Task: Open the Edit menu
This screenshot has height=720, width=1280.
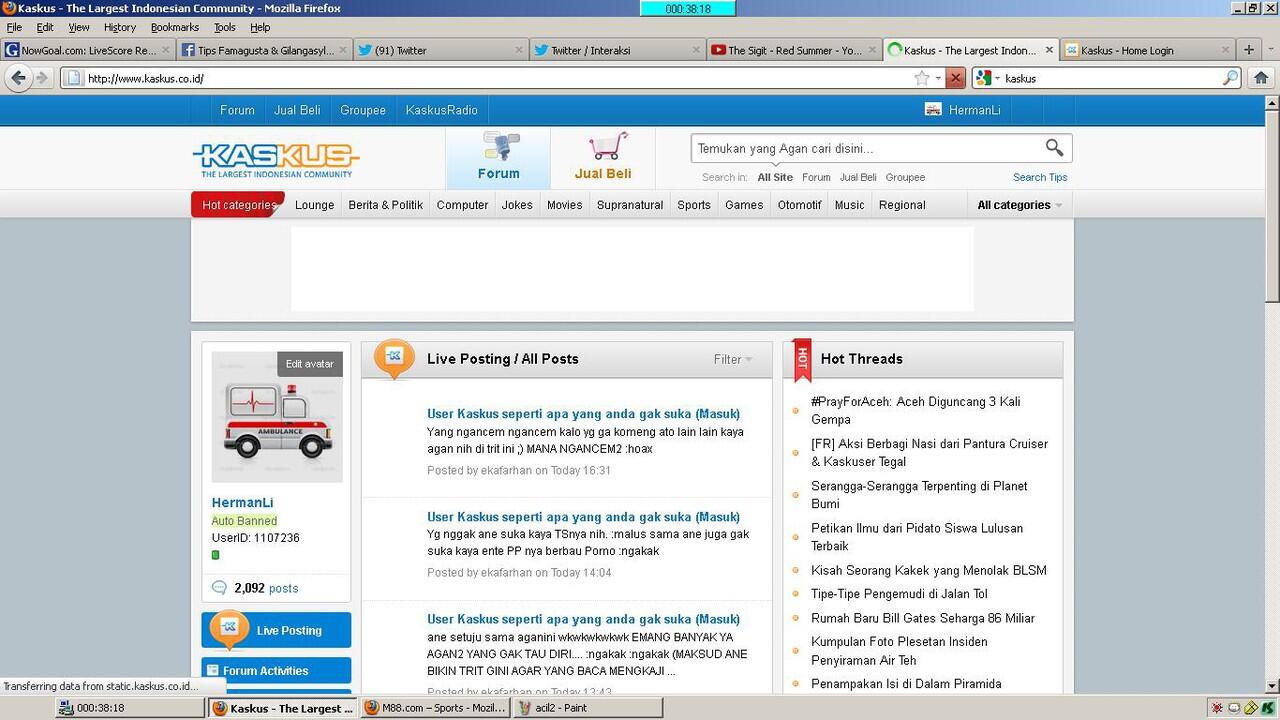Action: pos(45,27)
